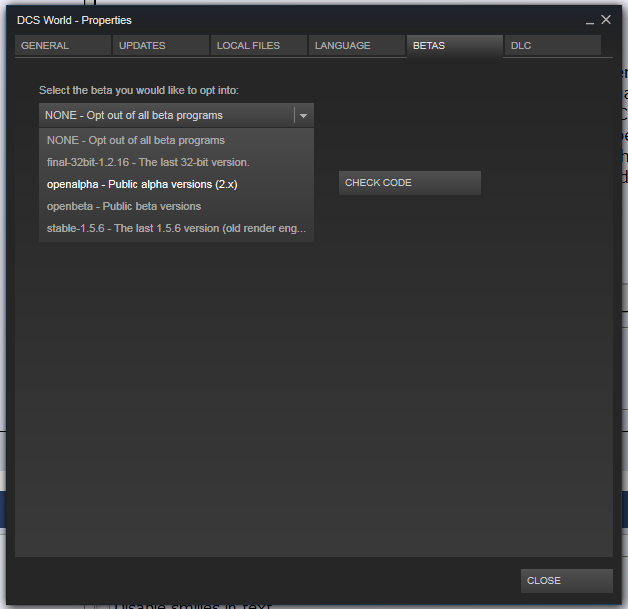Select final-32bit-1.2.16 last 32-bit version option
Image resolution: width=628 pixels, height=609 pixels.
tap(176, 163)
